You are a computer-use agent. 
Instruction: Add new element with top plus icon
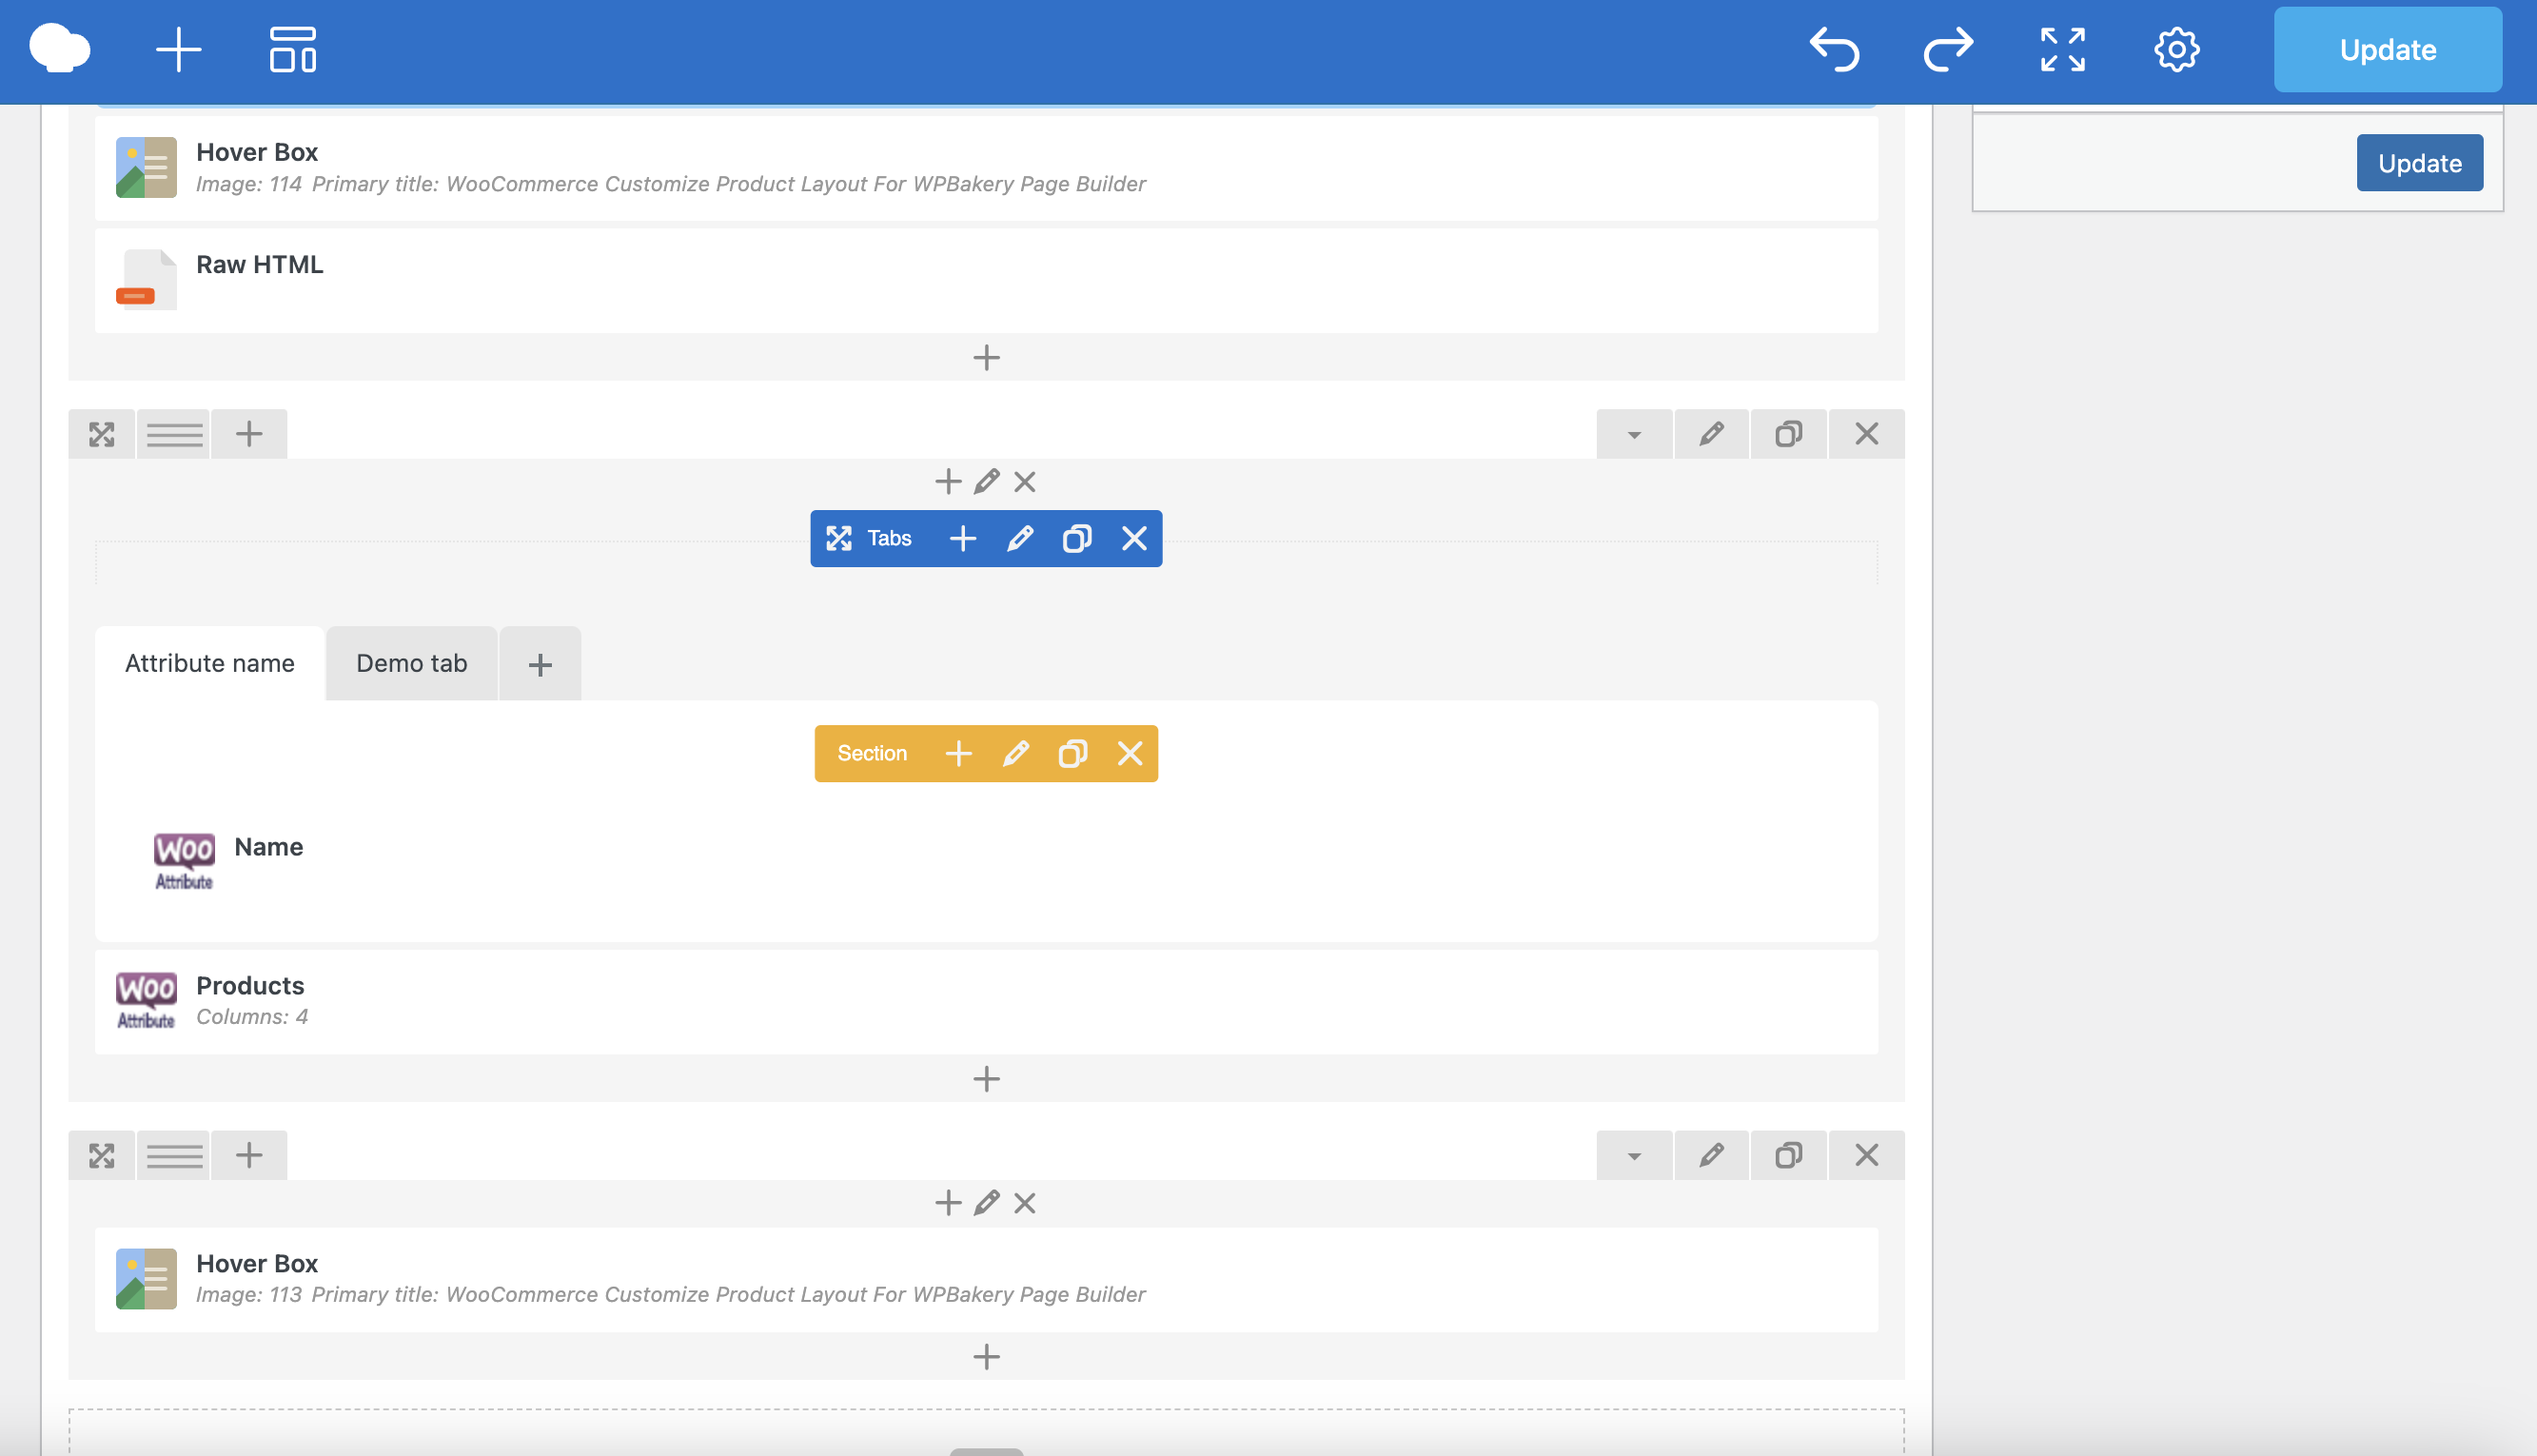coord(179,50)
